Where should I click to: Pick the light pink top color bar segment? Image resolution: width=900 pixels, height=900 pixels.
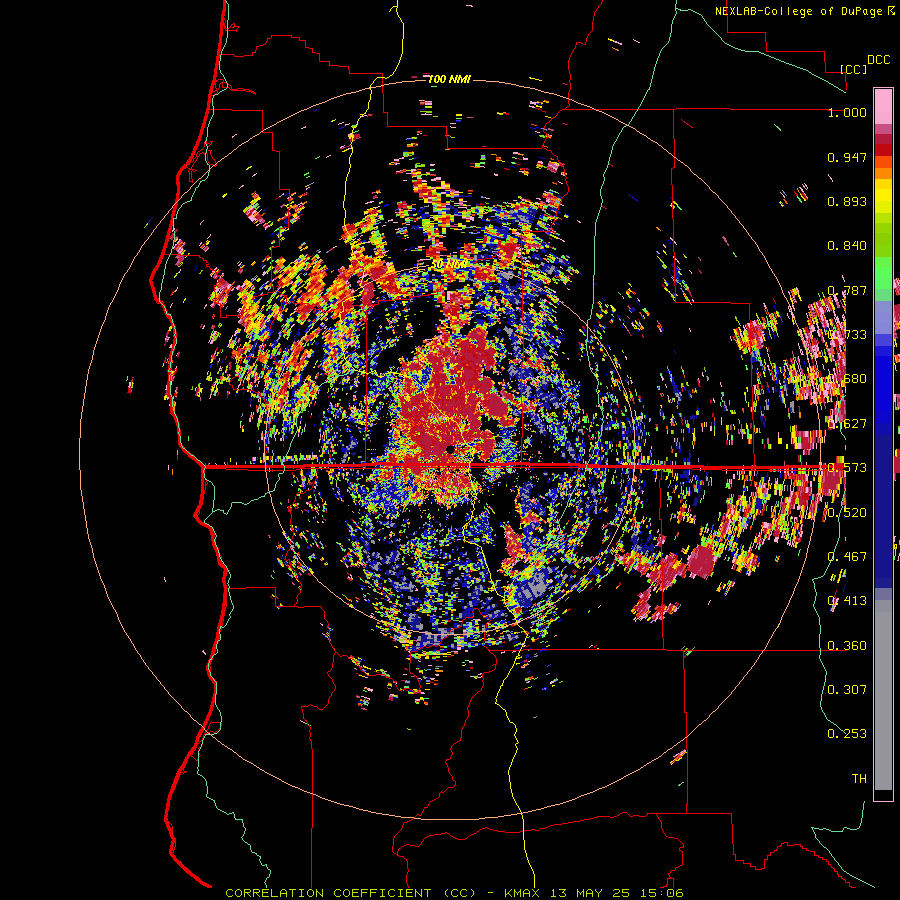coord(883,106)
